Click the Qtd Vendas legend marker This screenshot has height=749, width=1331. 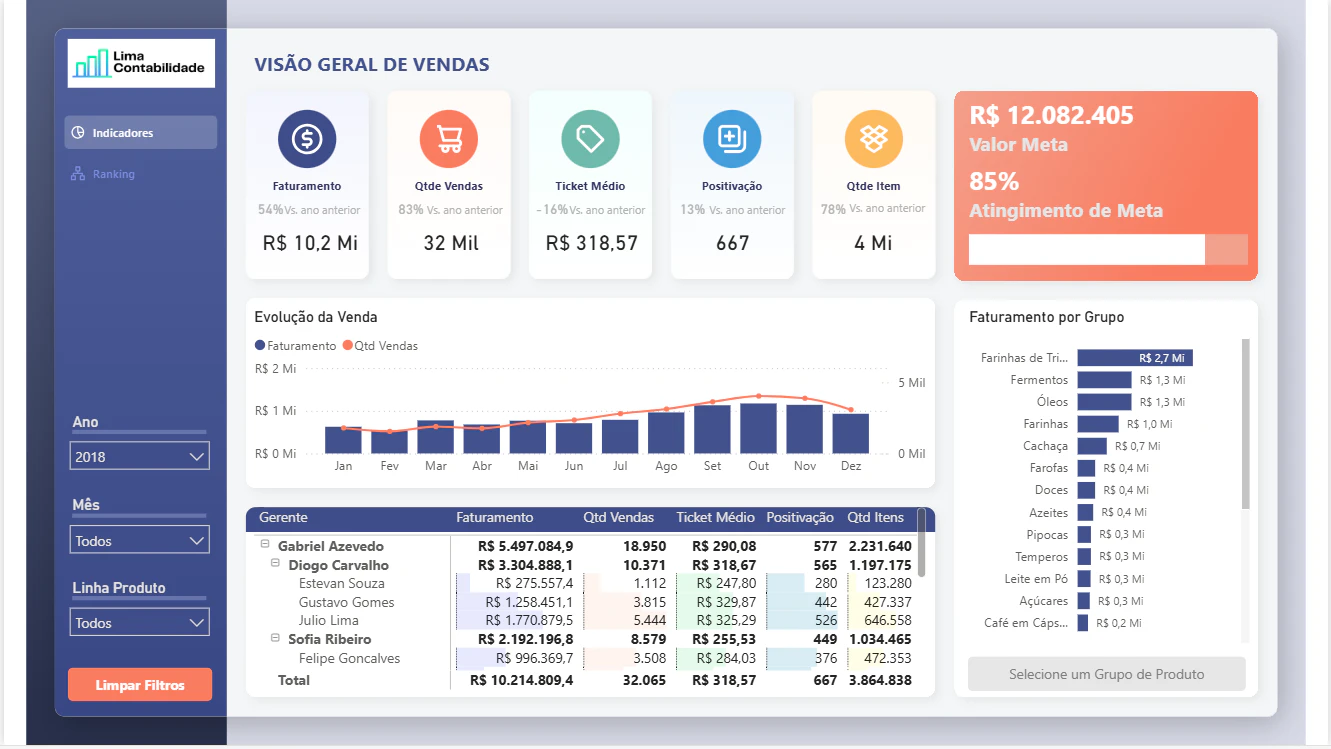(x=348, y=346)
